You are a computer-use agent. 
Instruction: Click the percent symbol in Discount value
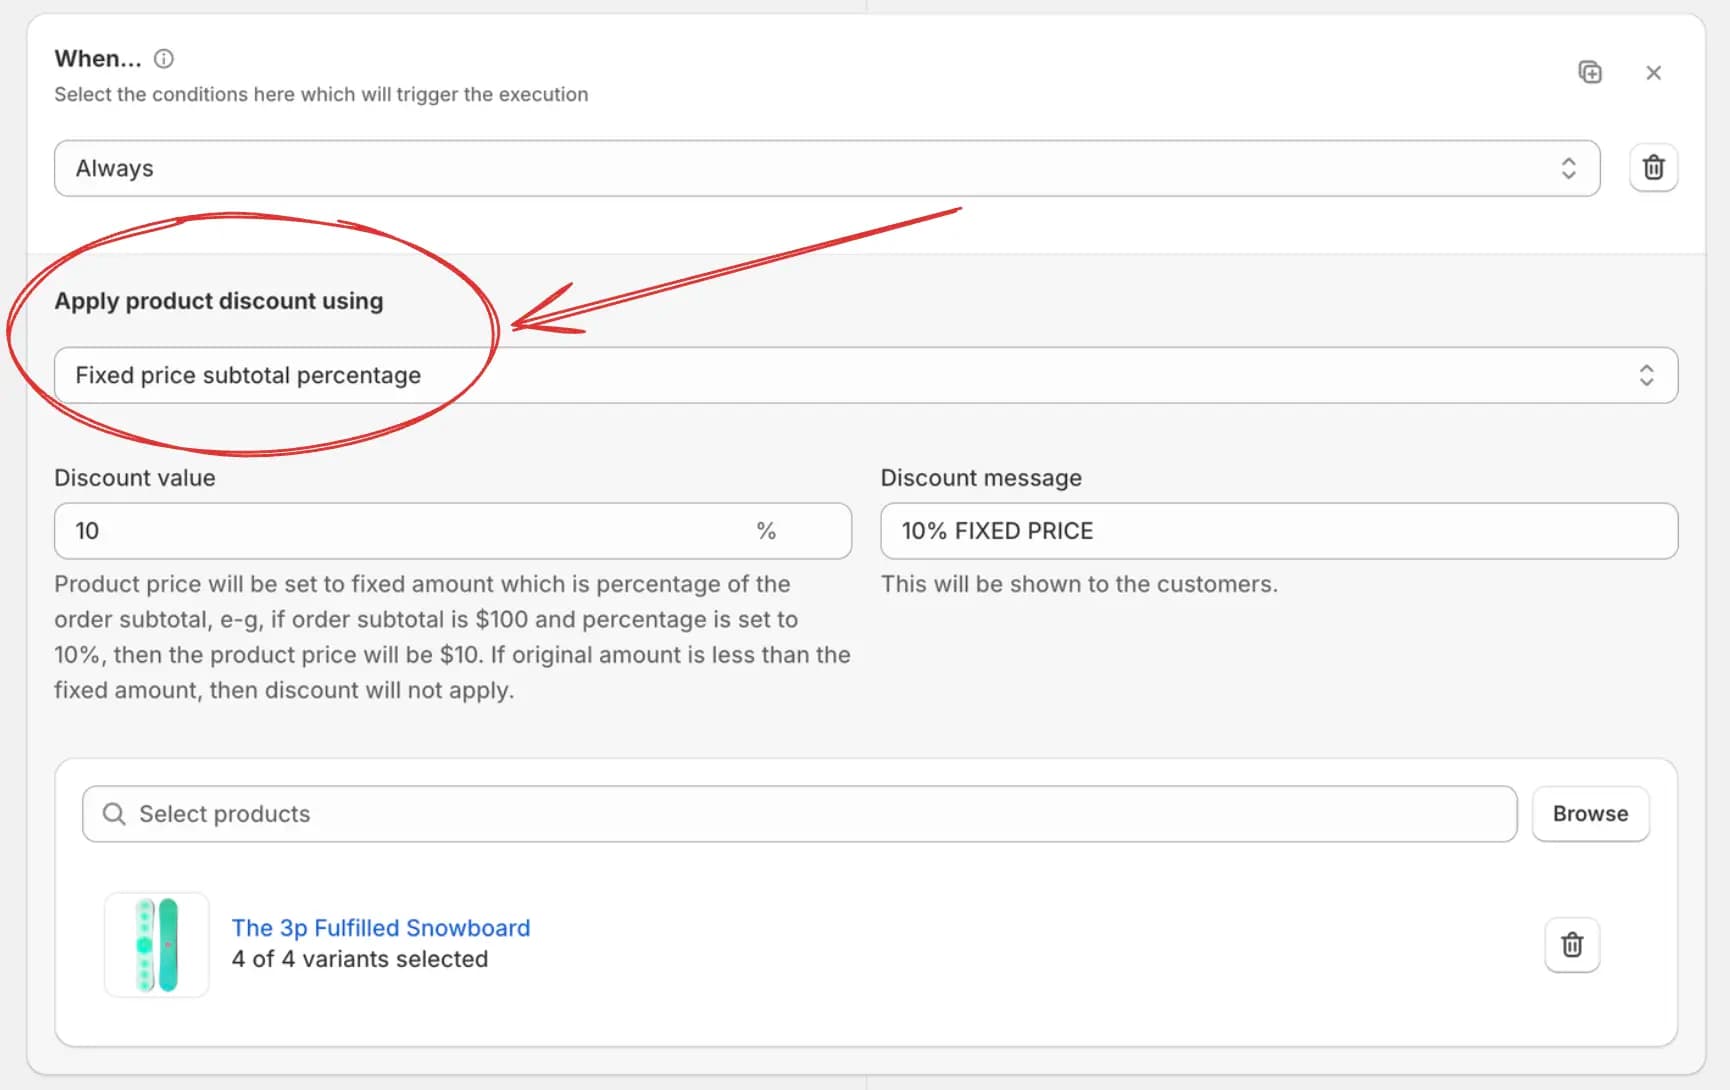coord(766,530)
